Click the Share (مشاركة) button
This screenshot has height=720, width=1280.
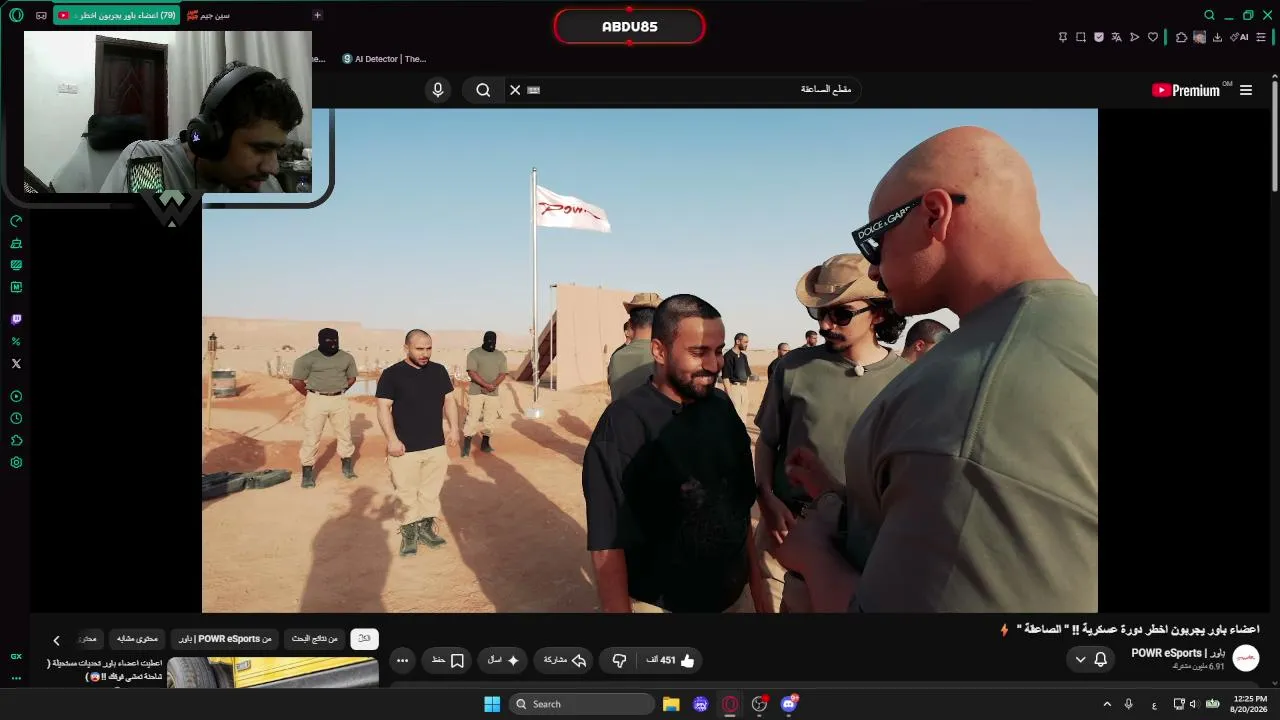click(564, 660)
